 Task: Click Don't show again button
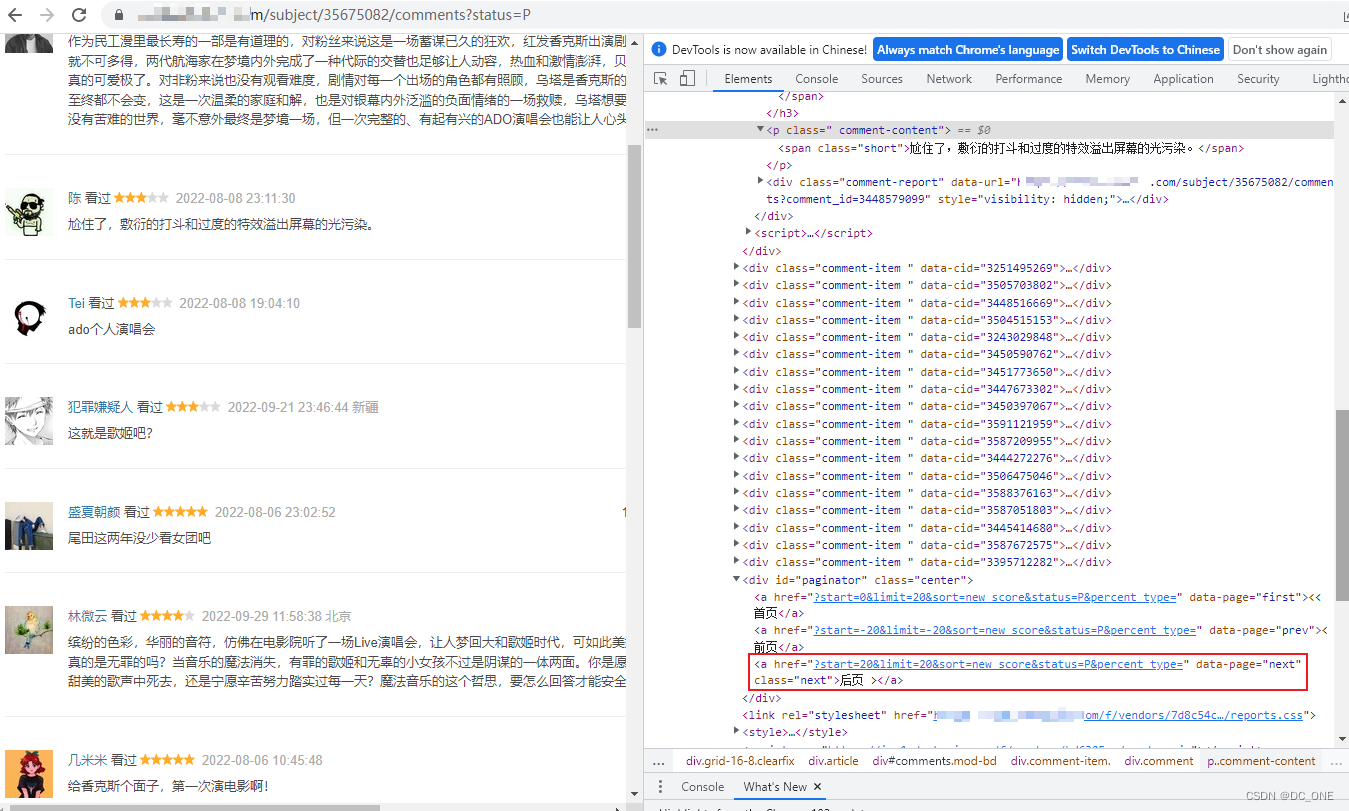click(1280, 49)
